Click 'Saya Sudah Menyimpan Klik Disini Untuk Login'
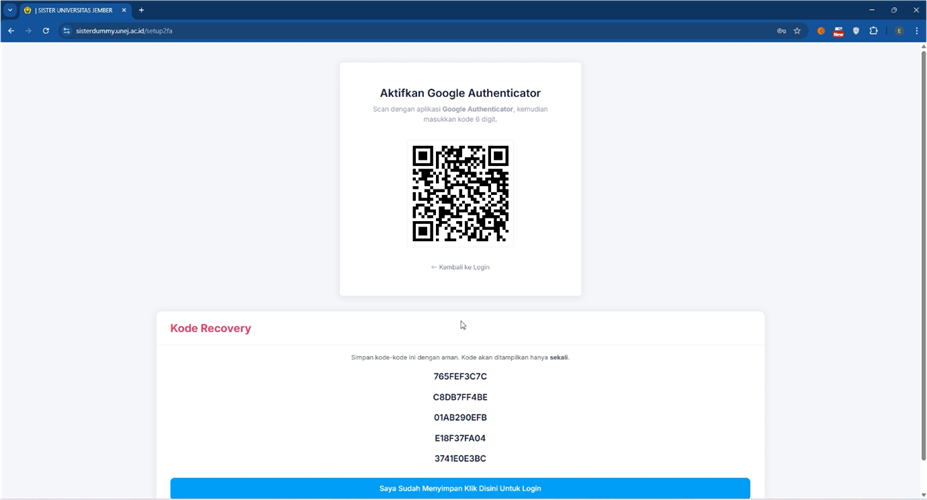The height and width of the screenshot is (500, 927). (x=460, y=488)
